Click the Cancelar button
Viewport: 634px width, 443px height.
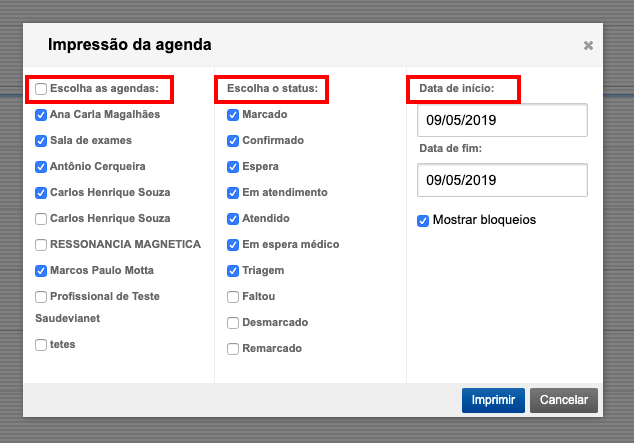pyautogui.click(x=564, y=400)
